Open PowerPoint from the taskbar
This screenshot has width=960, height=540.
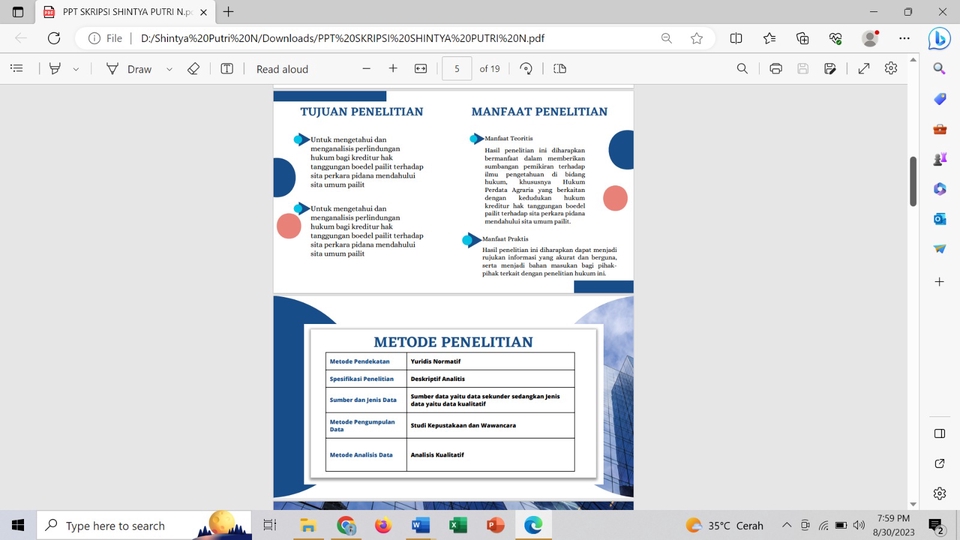495,525
